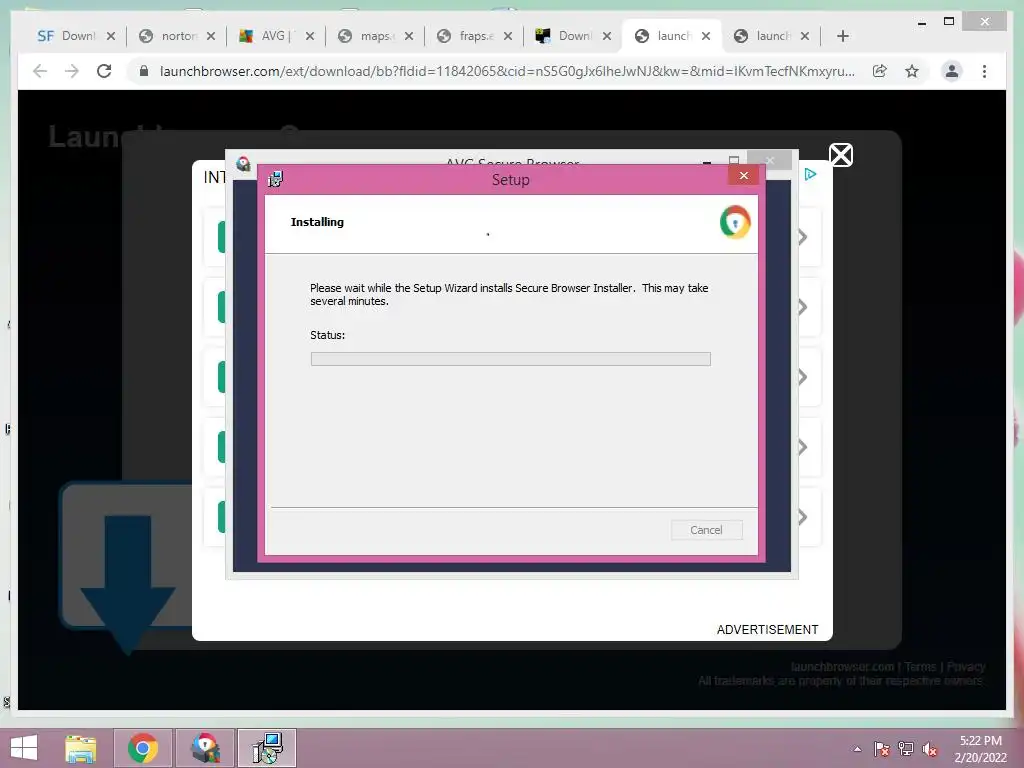Click the installation status progress bar
This screenshot has height=768, width=1024.
pos(511,359)
